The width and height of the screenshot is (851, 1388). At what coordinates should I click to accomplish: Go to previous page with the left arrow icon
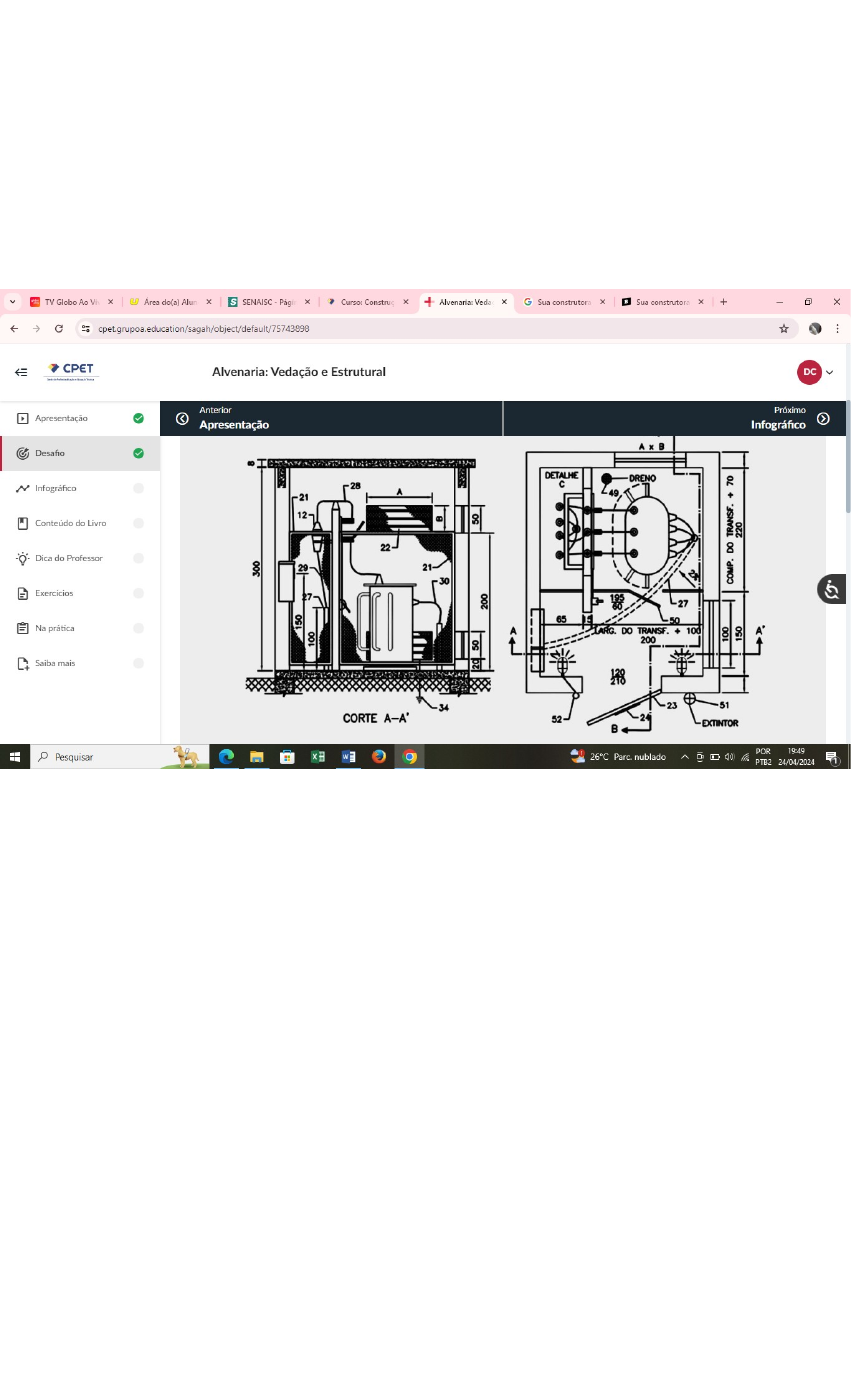point(182,418)
